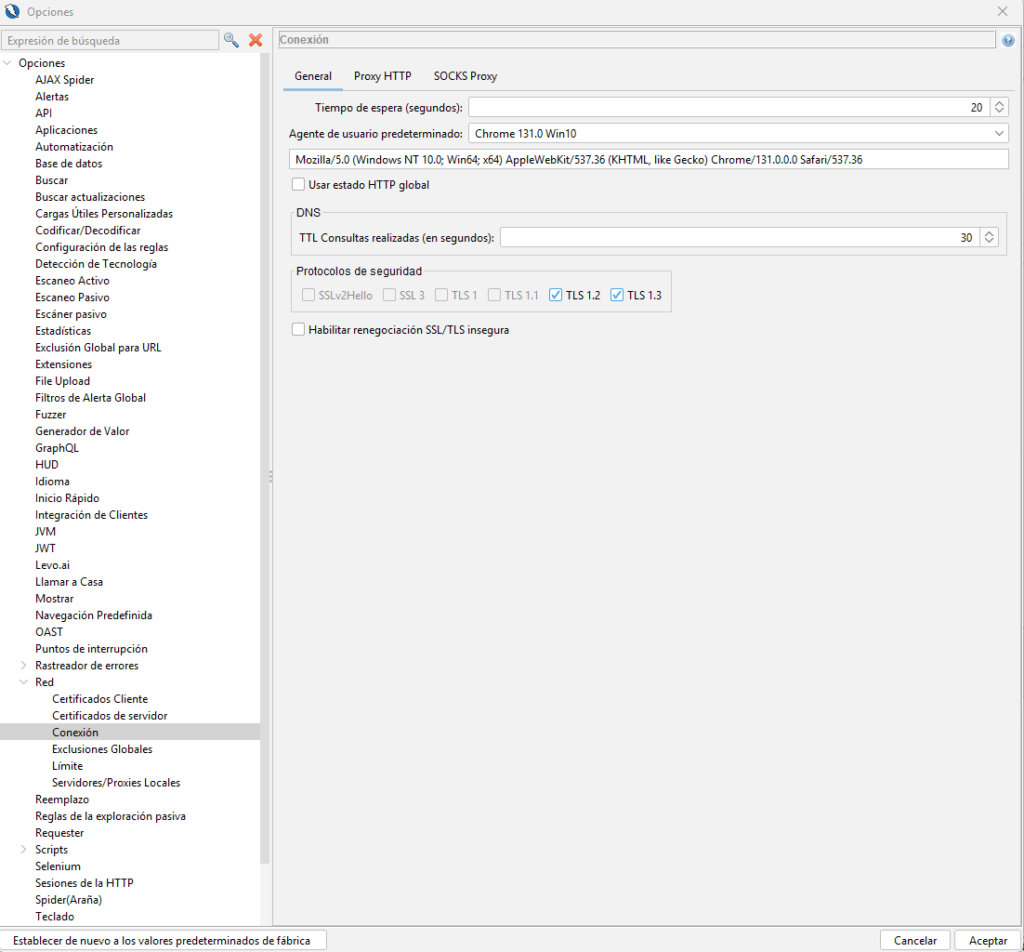Uncheck the TLS 1.2 protocol checkbox

[x=557, y=295]
